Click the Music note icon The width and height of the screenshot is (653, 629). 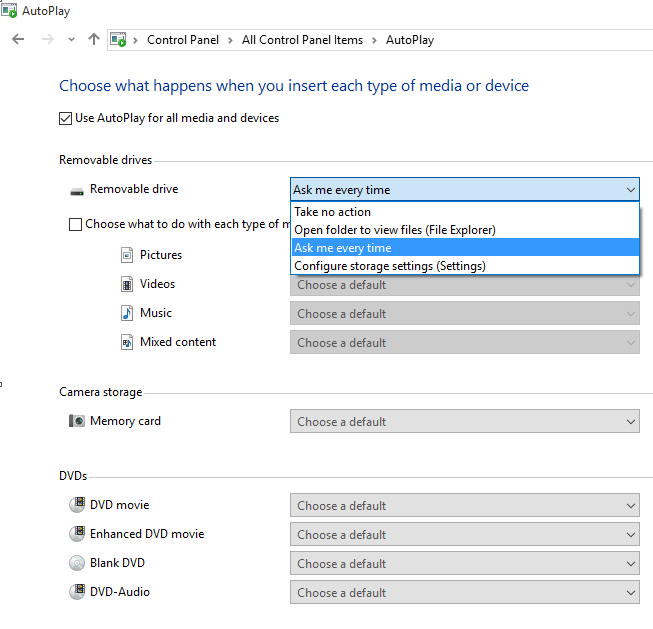tap(127, 313)
